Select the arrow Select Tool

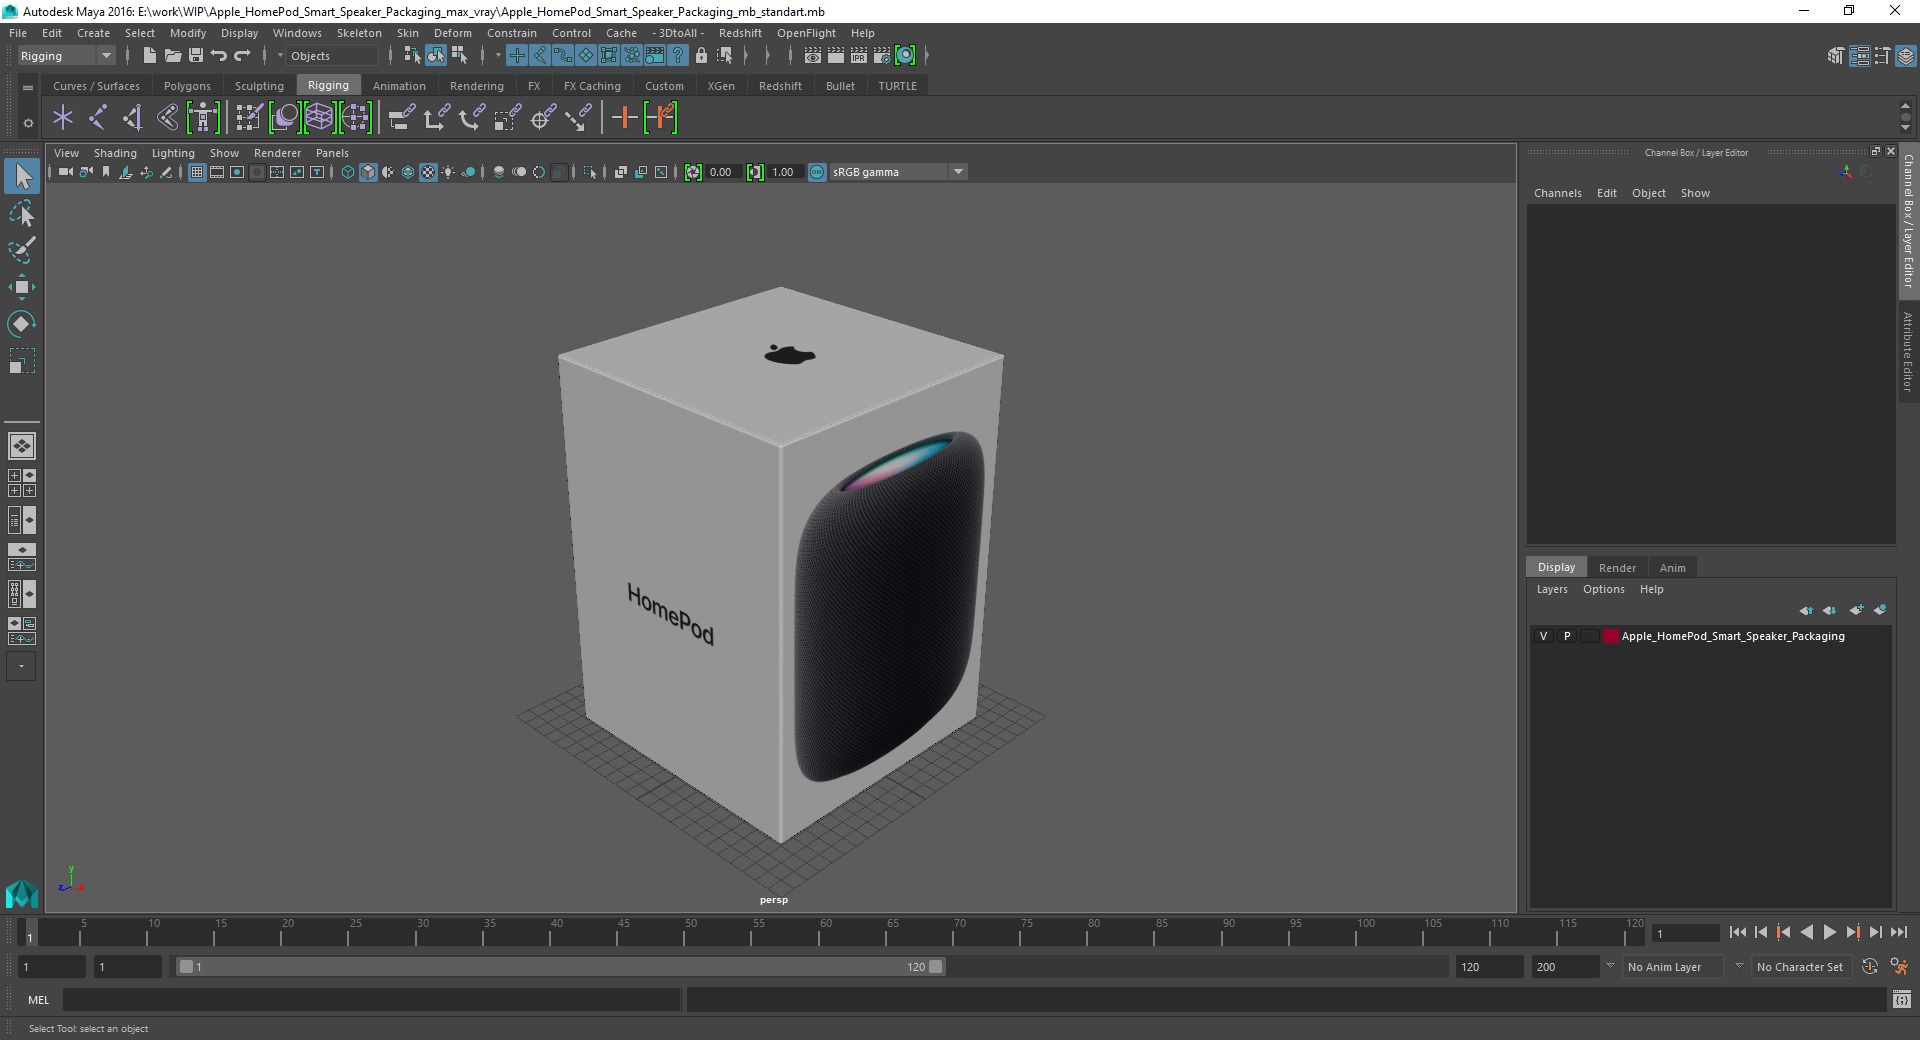pyautogui.click(x=22, y=177)
